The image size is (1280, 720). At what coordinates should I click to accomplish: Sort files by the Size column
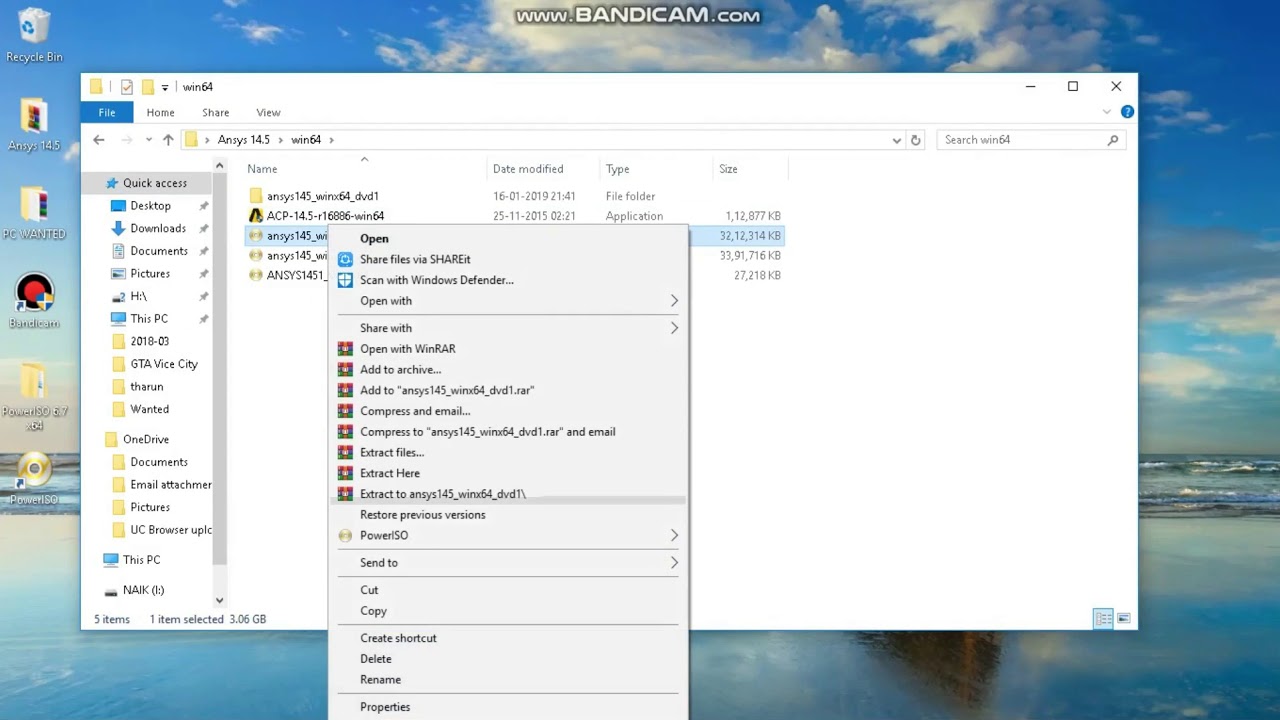[728, 169]
